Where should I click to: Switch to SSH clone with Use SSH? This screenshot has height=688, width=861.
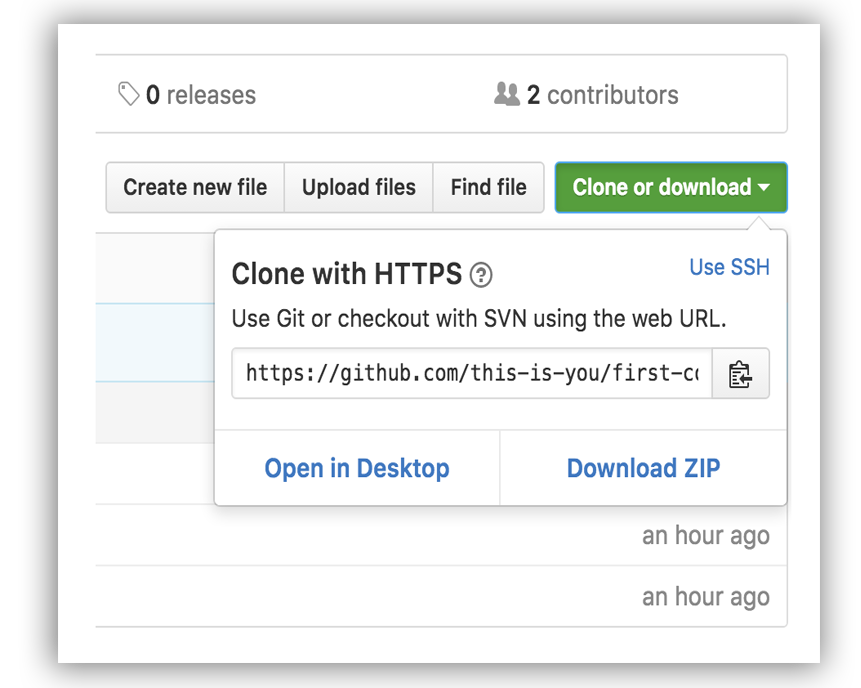click(x=729, y=267)
